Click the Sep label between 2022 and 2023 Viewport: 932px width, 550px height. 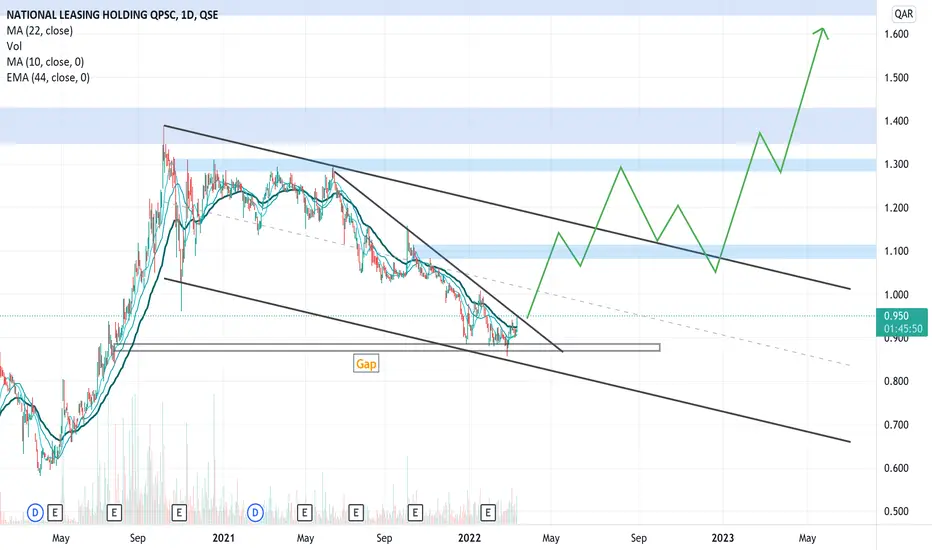(638, 538)
